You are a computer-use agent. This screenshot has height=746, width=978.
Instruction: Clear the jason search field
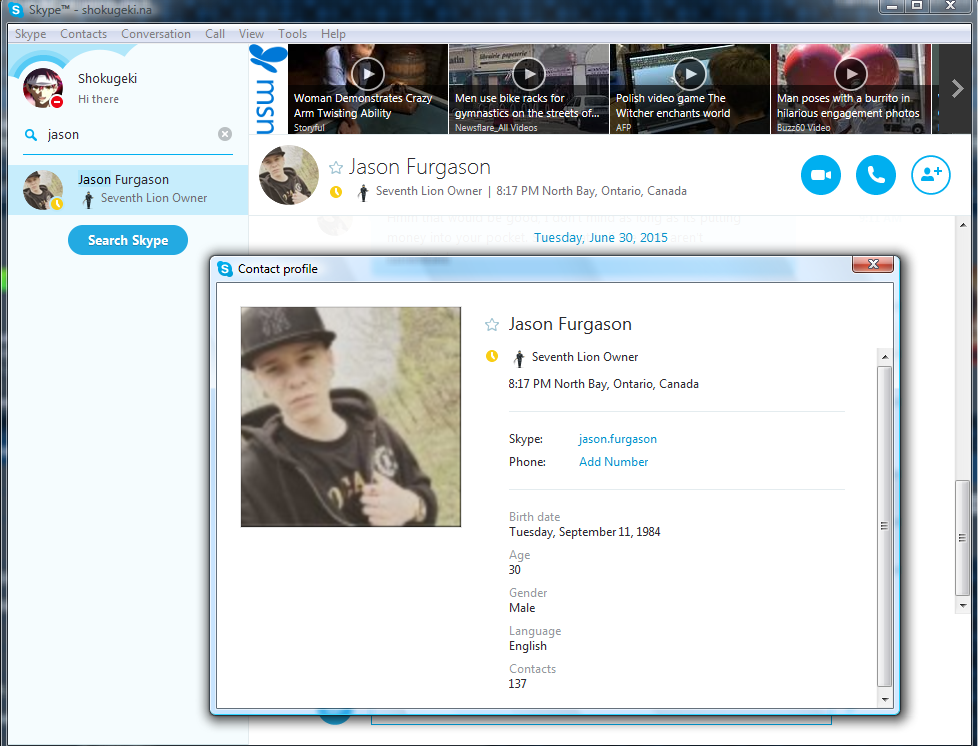[x=225, y=134]
